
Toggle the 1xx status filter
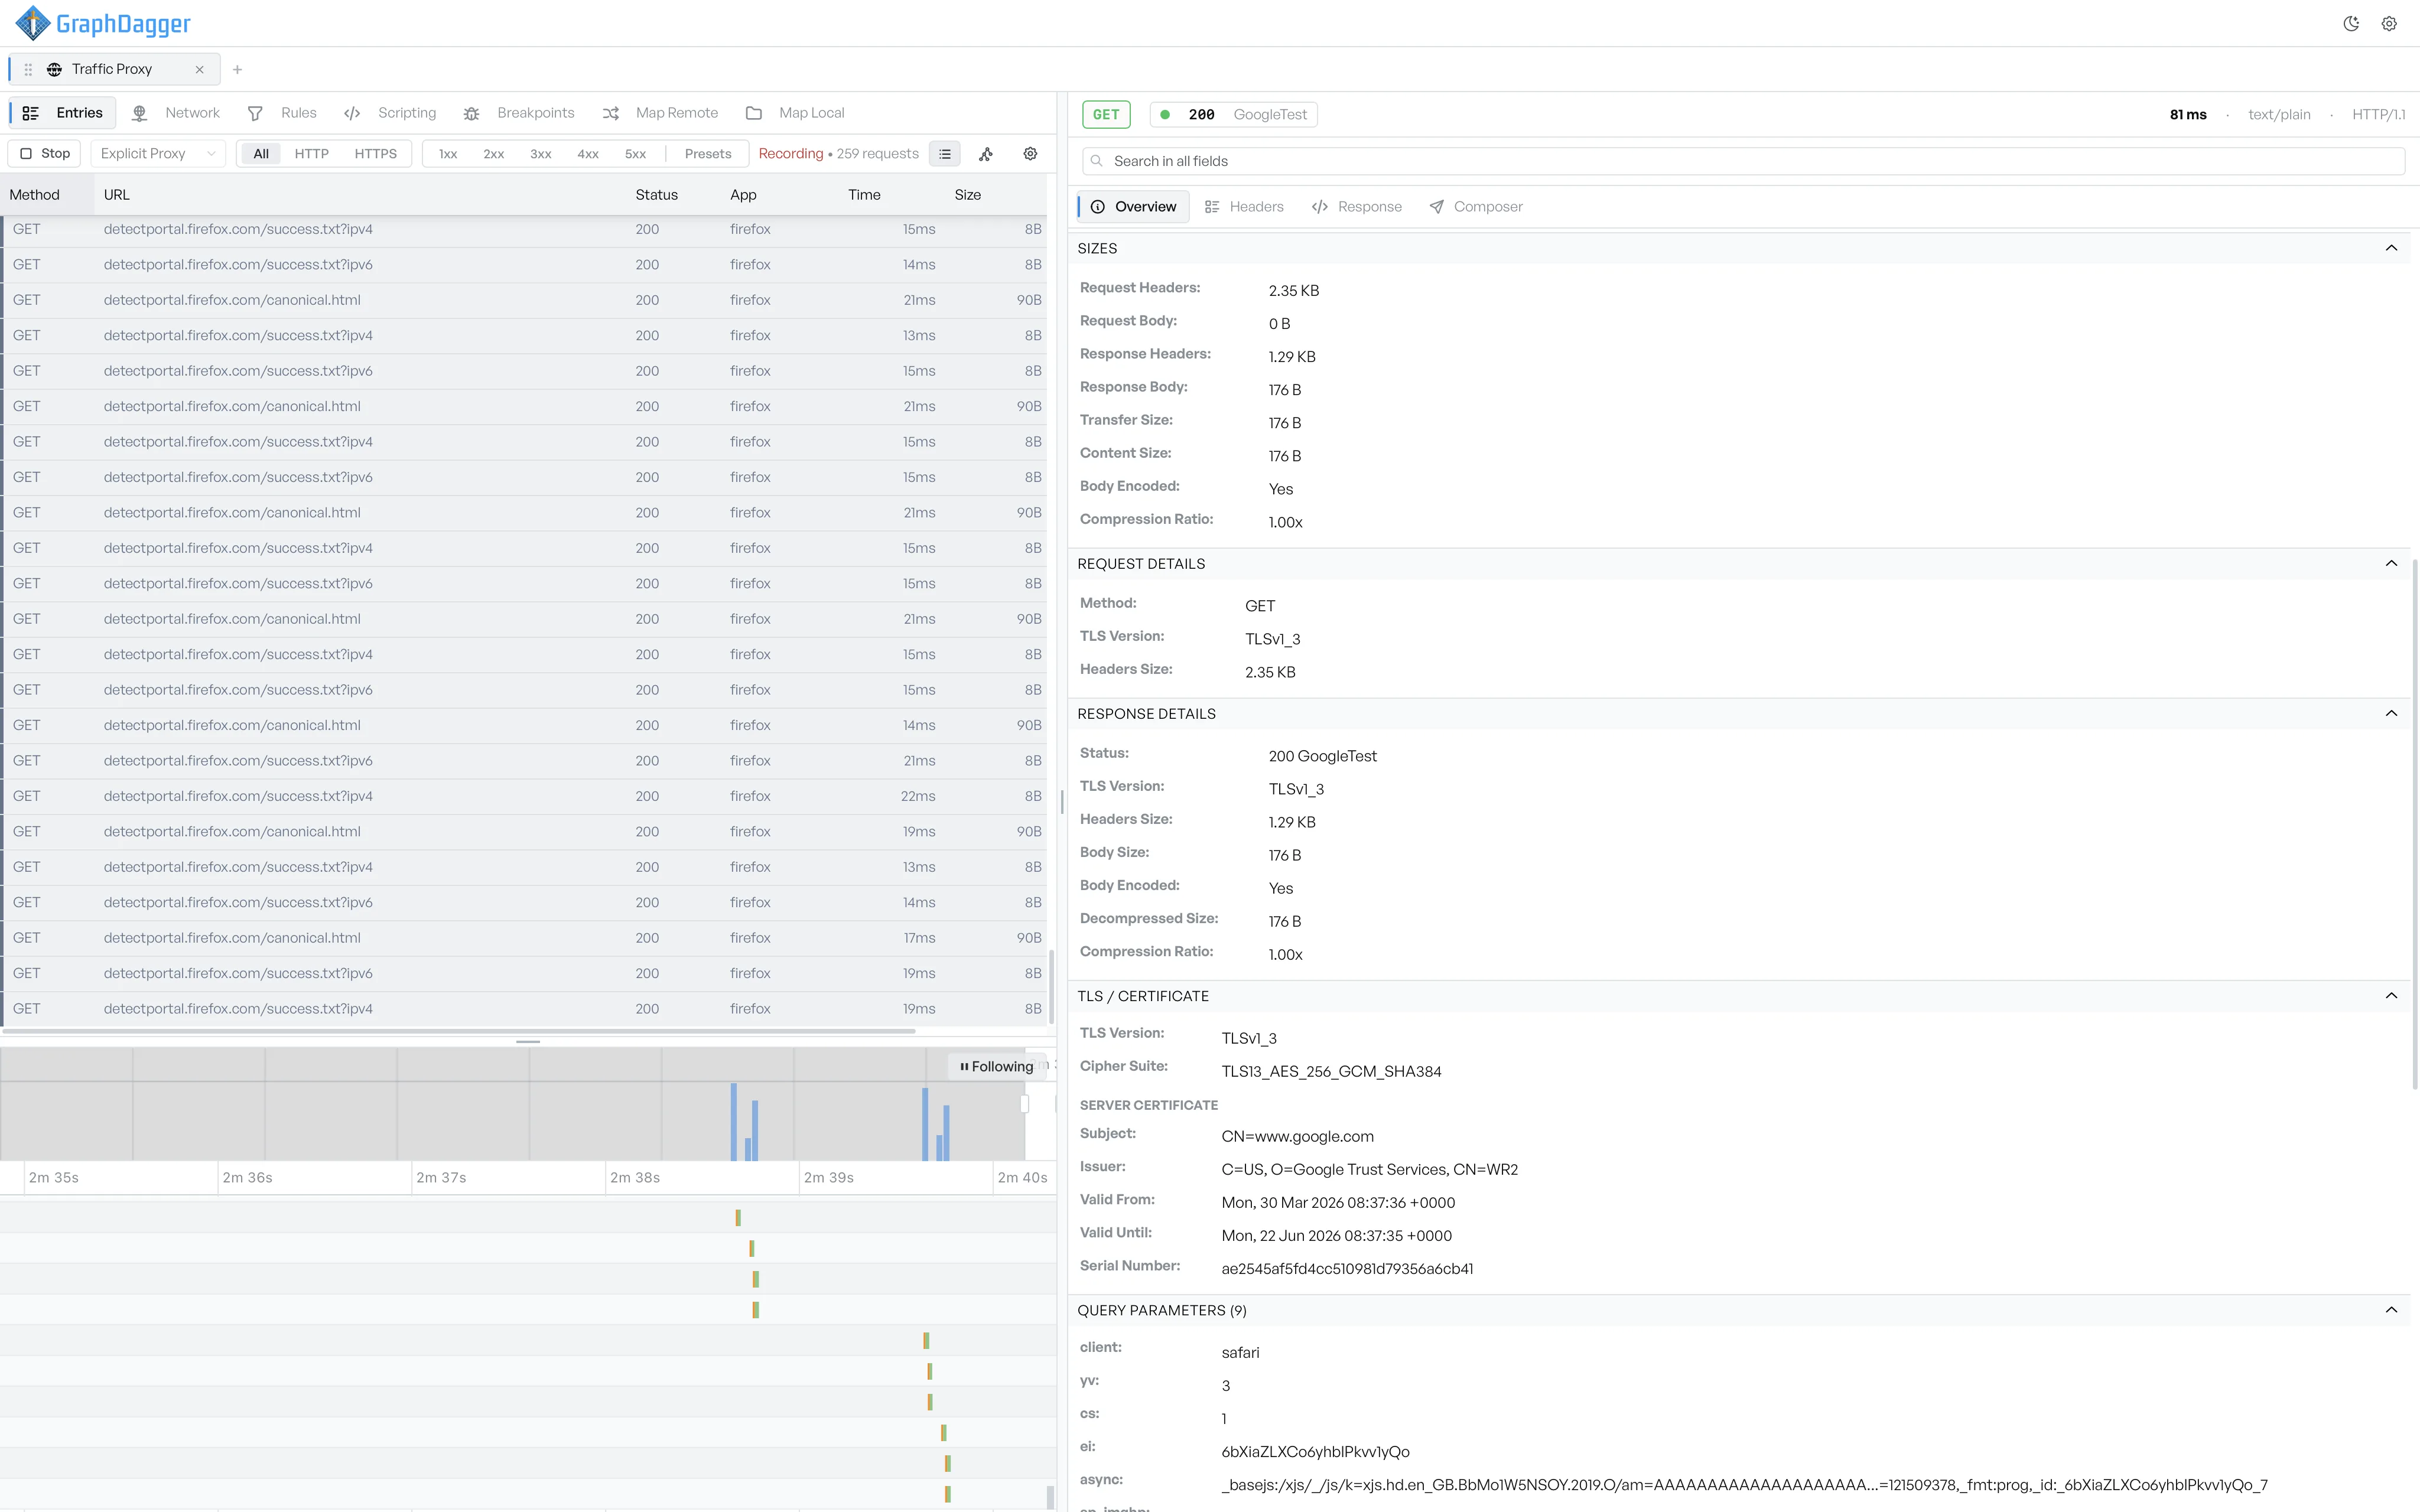click(448, 153)
